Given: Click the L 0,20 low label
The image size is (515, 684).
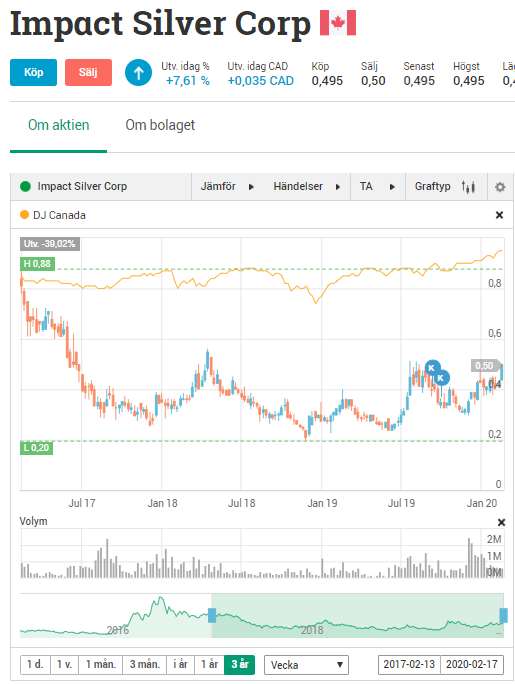Looking at the screenshot, I should click(x=37, y=448).
